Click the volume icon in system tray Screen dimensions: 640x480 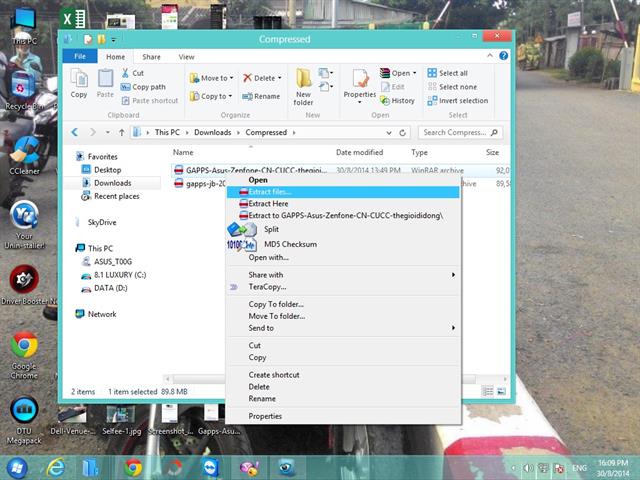tap(528, 468)
